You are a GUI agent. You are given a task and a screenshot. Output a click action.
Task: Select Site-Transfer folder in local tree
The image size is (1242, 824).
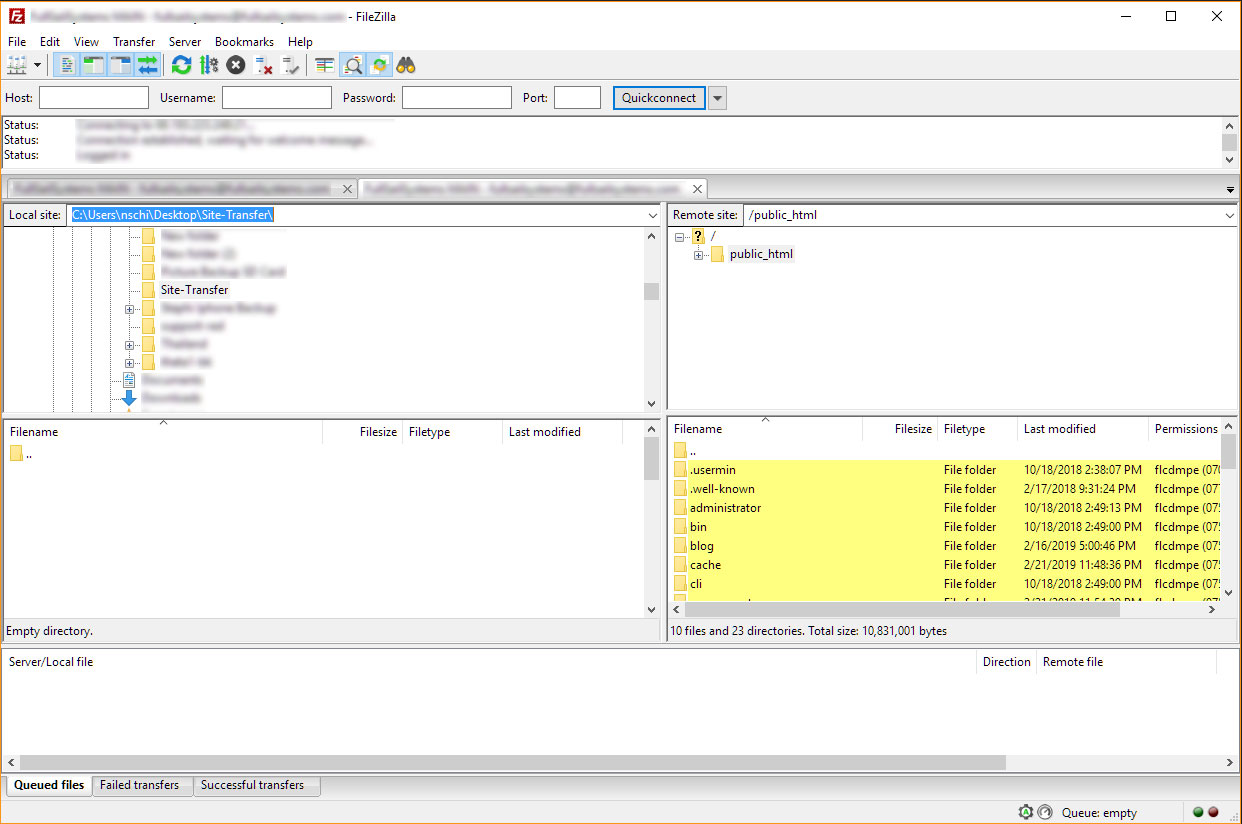coord(194,290)
